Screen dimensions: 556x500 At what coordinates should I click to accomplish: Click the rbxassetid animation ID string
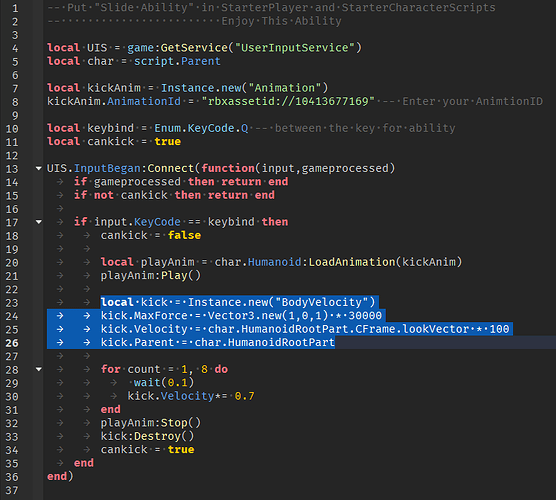[x=288, y=101]
